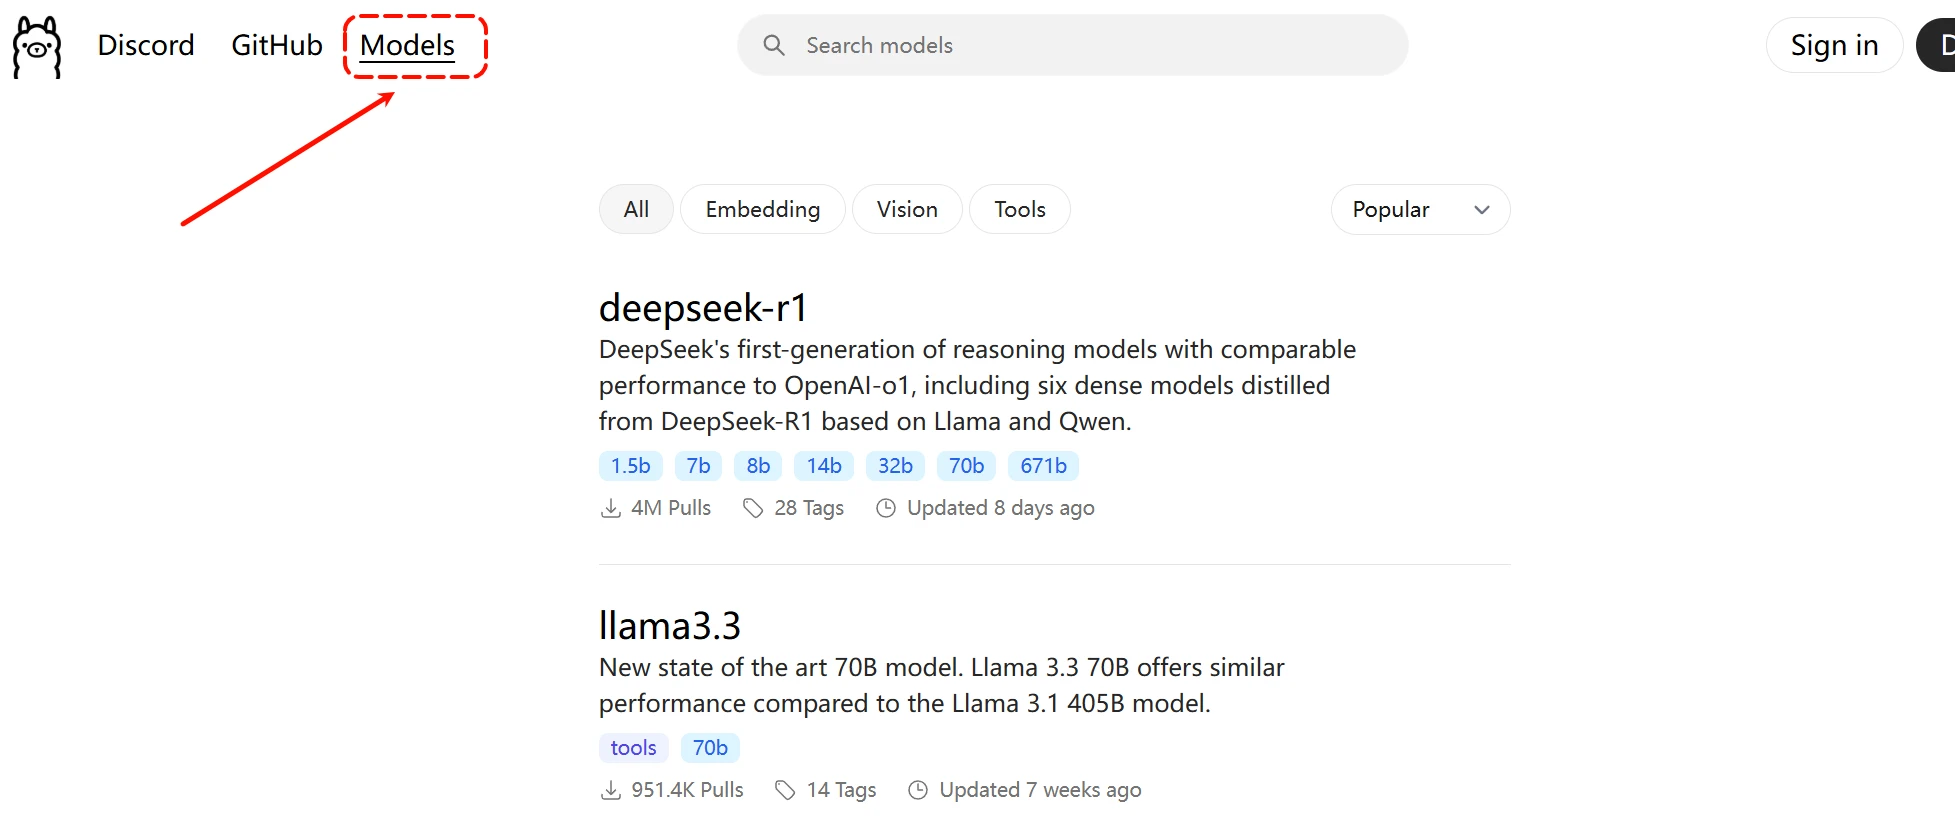The height and width of the screenshot is (832, 1955).
Task: Select the 32b tag of deepseek-r1
Action: click(x=895, y=466)
